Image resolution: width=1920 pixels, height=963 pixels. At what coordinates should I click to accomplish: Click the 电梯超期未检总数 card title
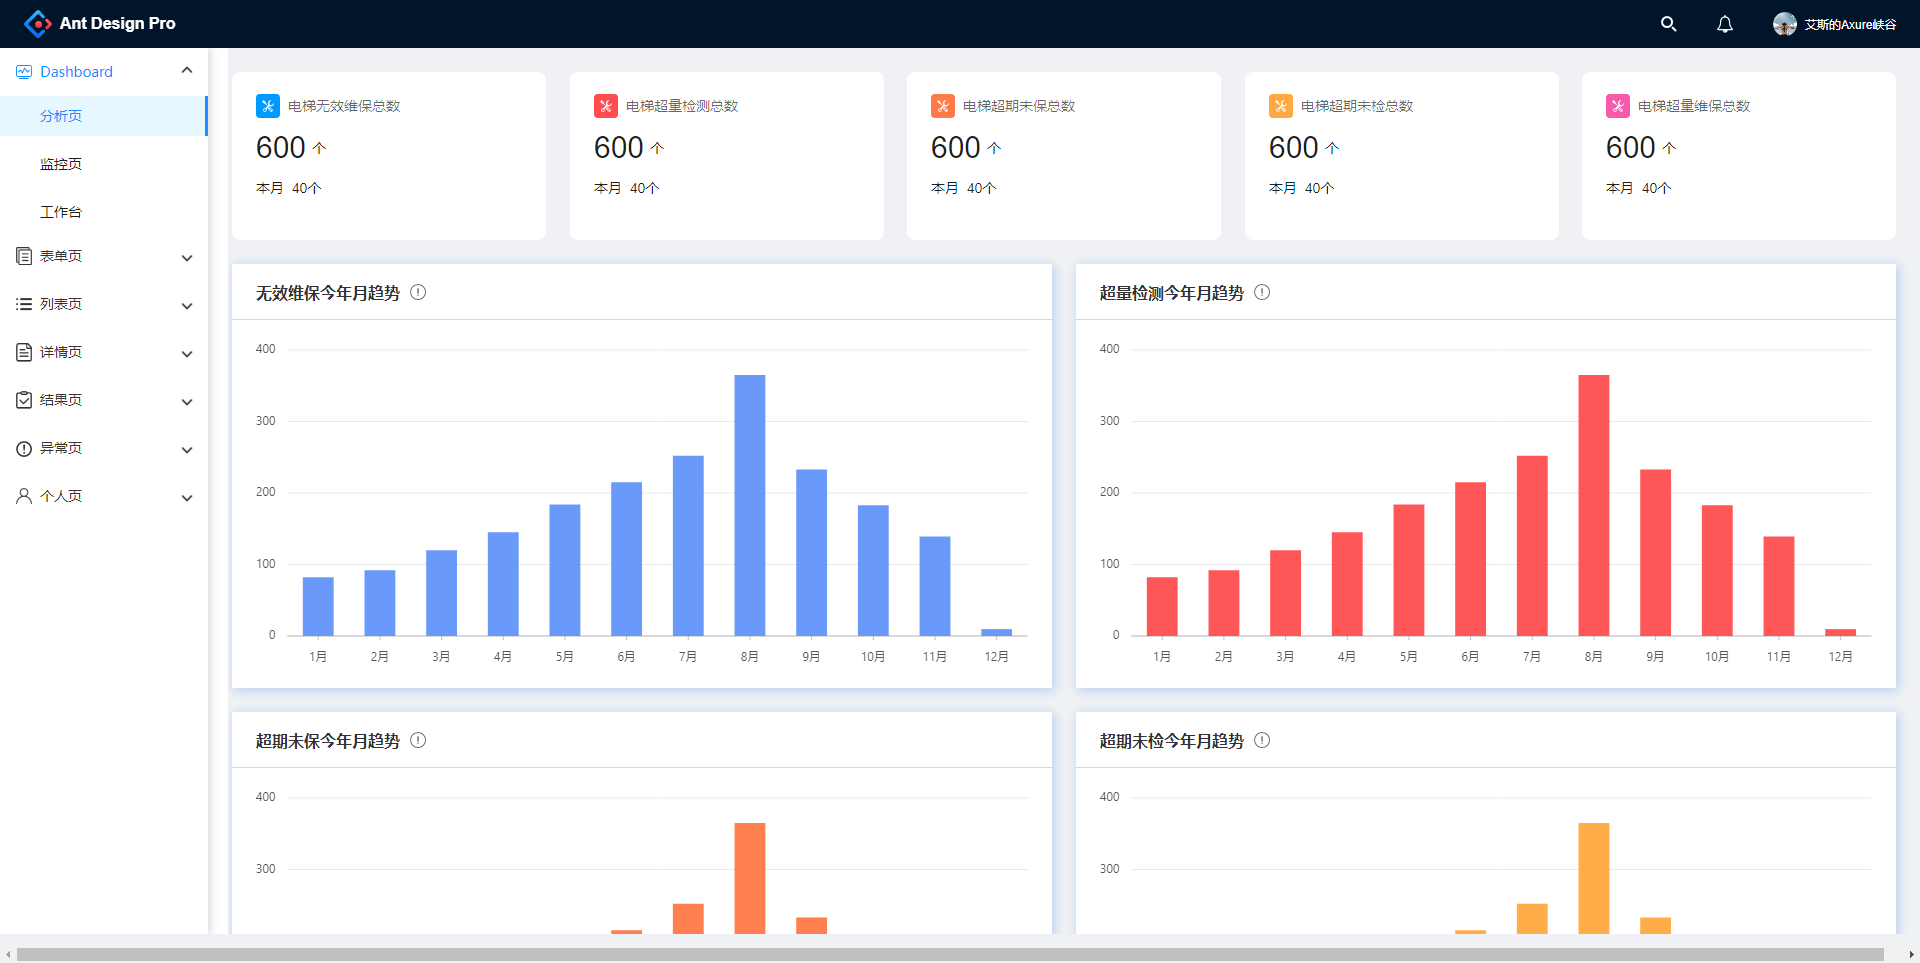click(x=1357, y=106)
